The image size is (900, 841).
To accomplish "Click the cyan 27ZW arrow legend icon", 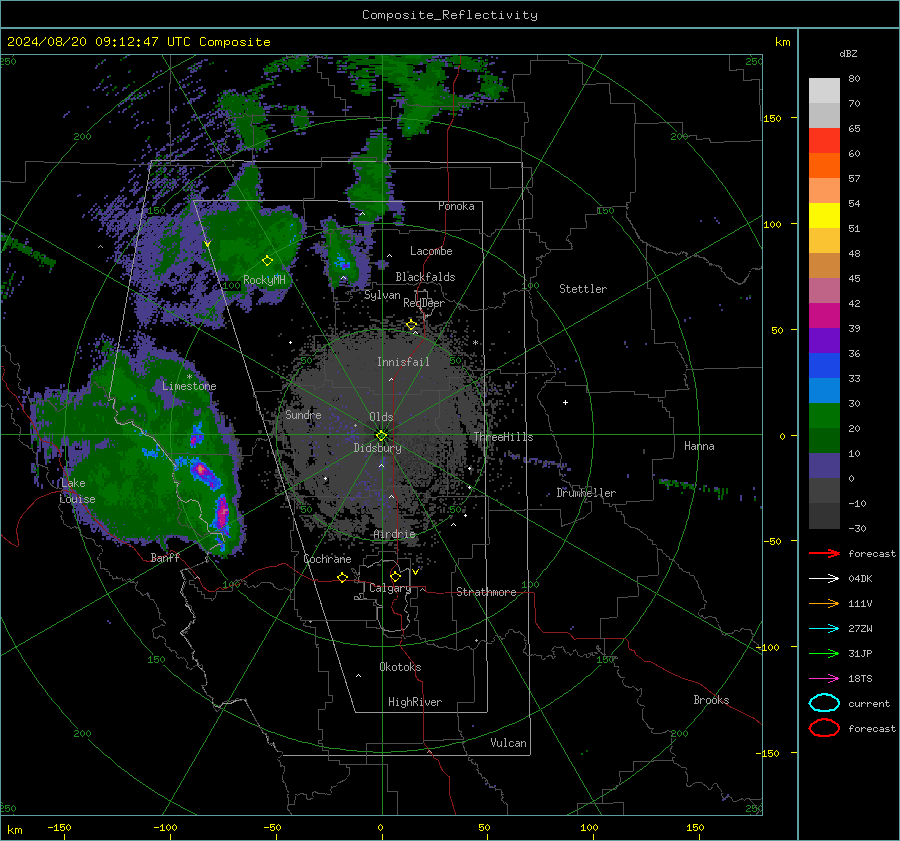I will tap(824, 629).
